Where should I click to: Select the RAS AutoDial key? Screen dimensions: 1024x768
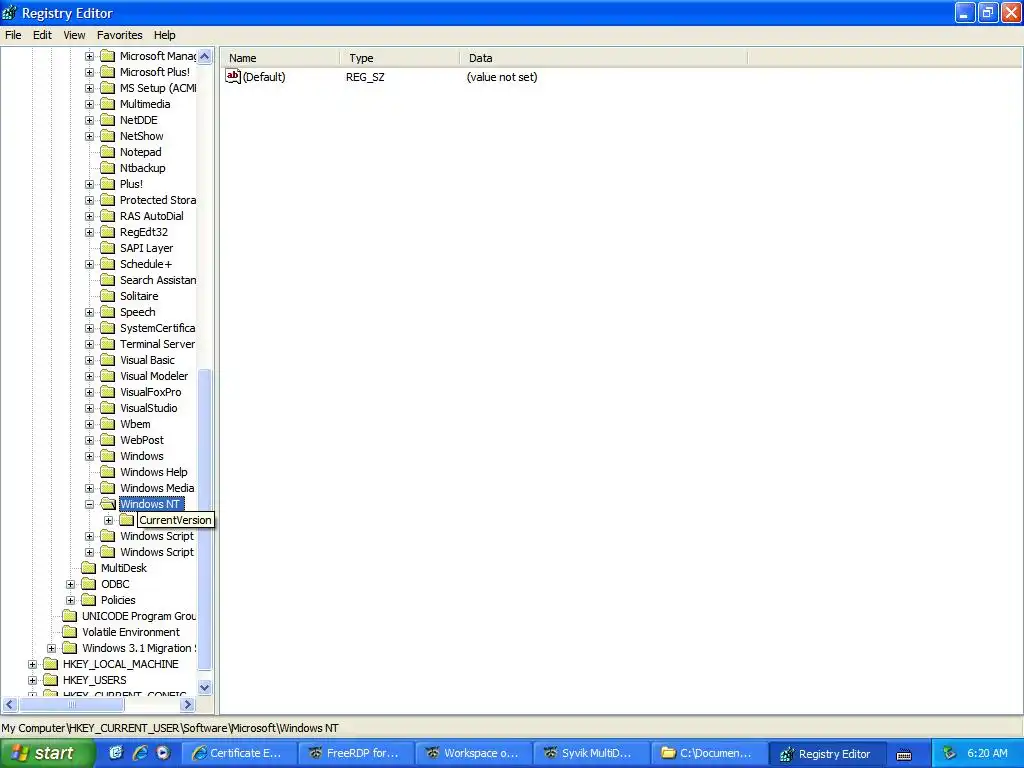(x=152, y=216)
